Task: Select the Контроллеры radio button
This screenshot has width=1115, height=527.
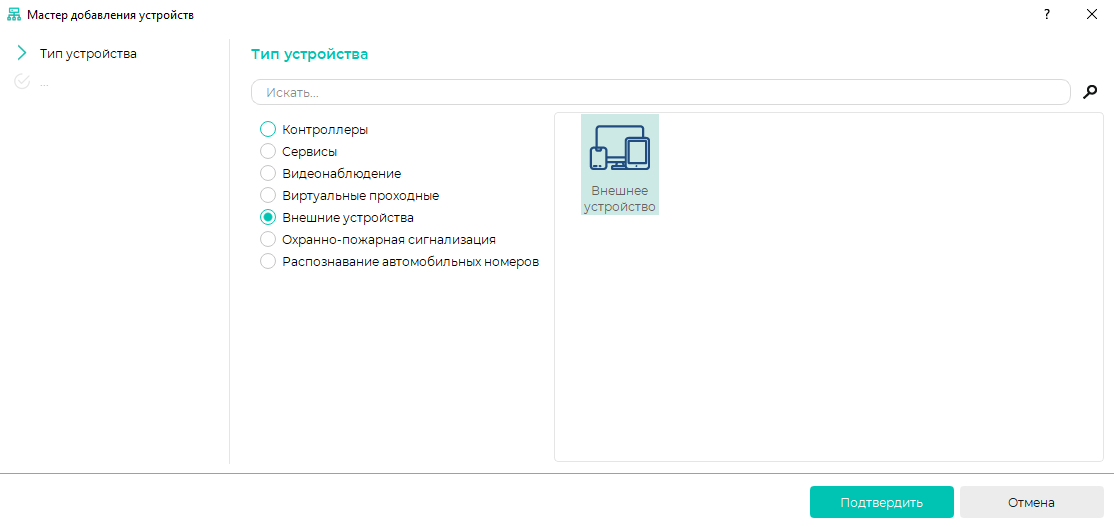Action: pos(267,129)
